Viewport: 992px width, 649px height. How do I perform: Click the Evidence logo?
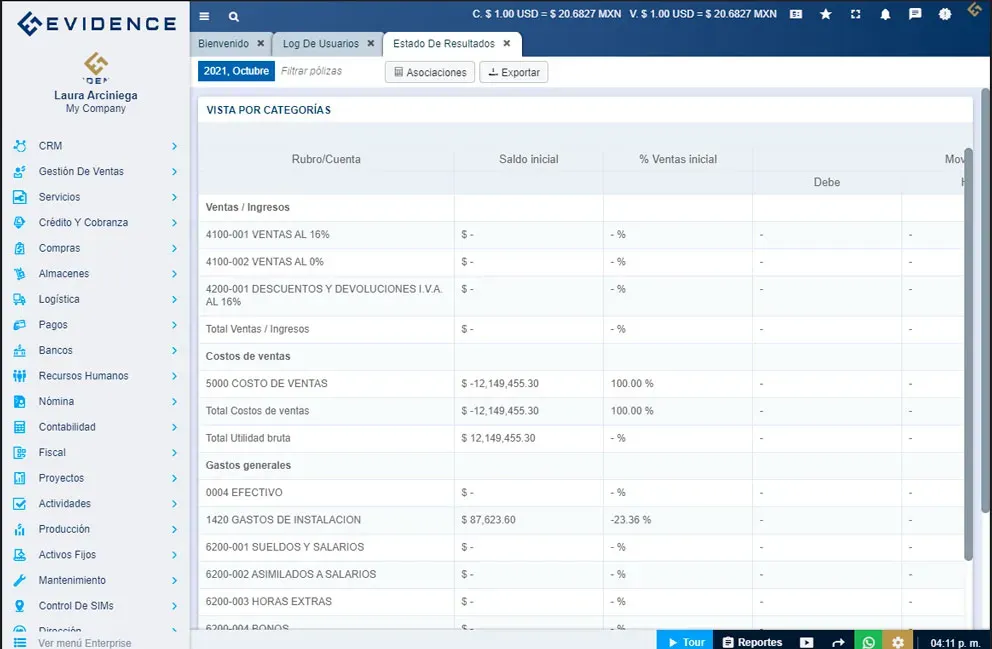95,22
